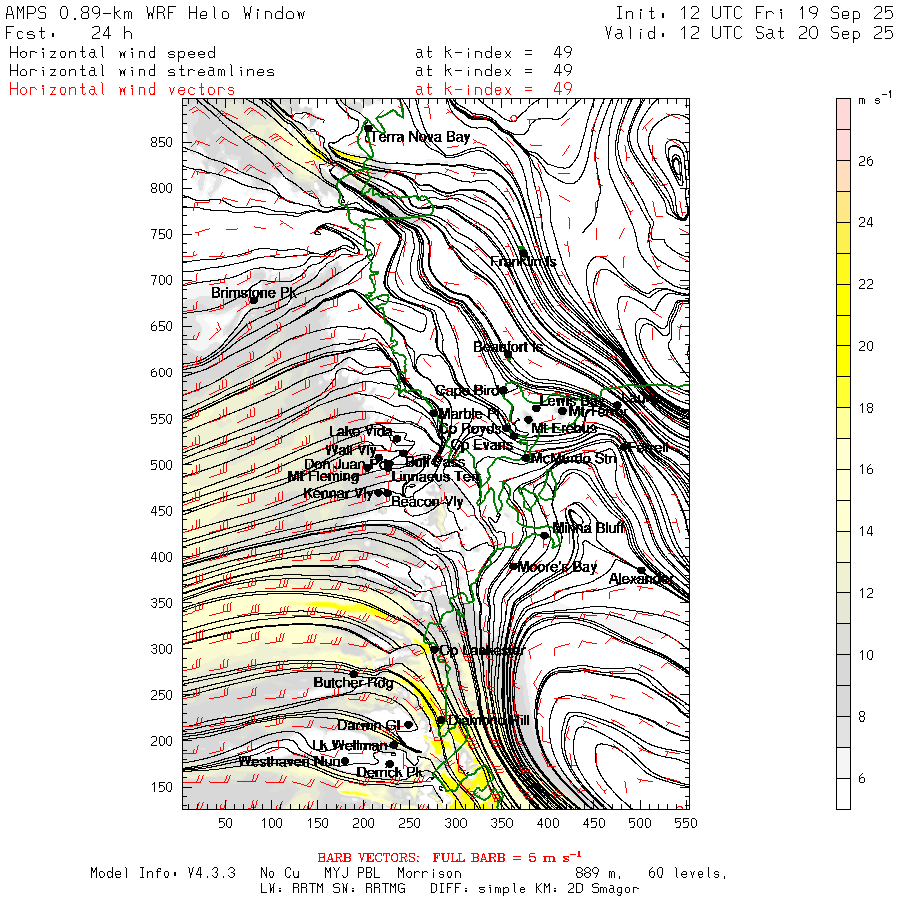Click the Mt Terror station label
Image resolution: width=900 pixels, height=900 pixels.
(598, 411)
